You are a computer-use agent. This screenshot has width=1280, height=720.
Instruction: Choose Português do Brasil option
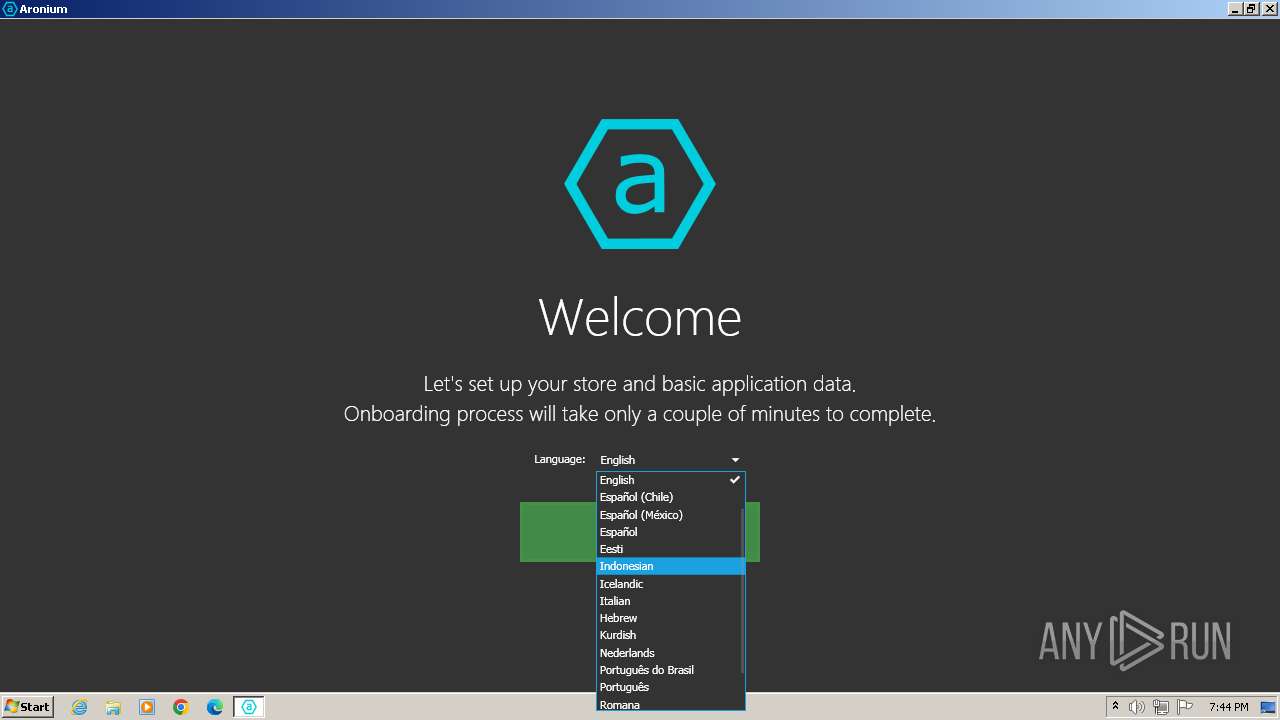(x=670, y=670)
